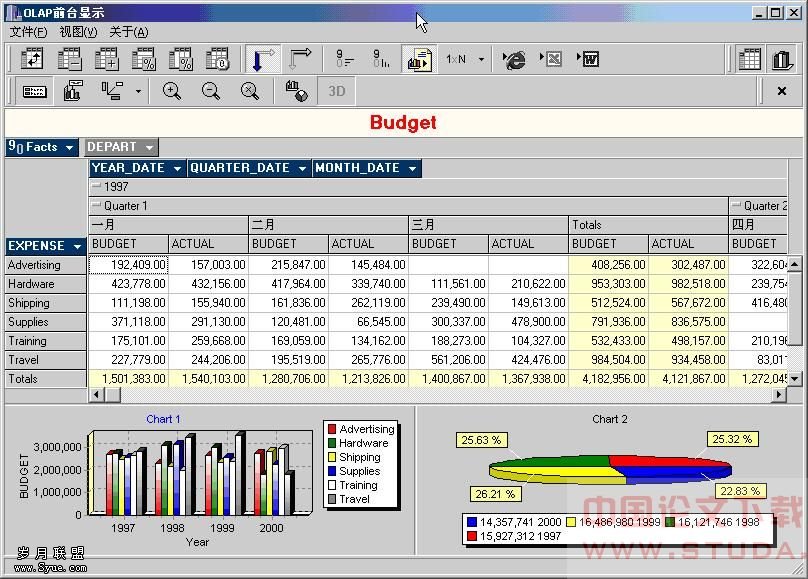808x579 pixels.
Task: Collapse the Quarter 2 header
Action: tap(736, 205)
